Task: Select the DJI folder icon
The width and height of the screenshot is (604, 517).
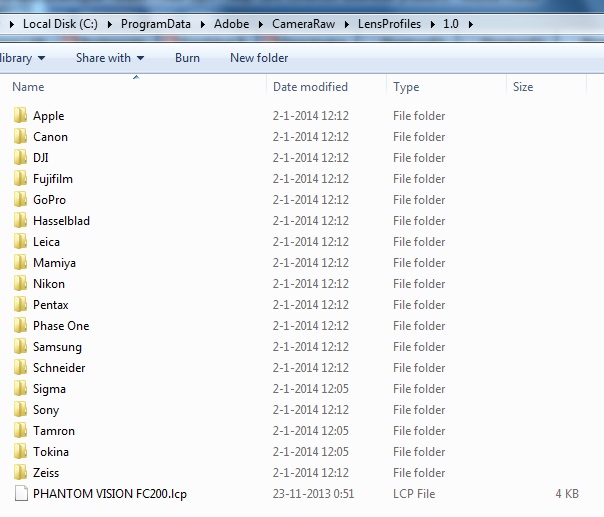Action: coord(20,158)
